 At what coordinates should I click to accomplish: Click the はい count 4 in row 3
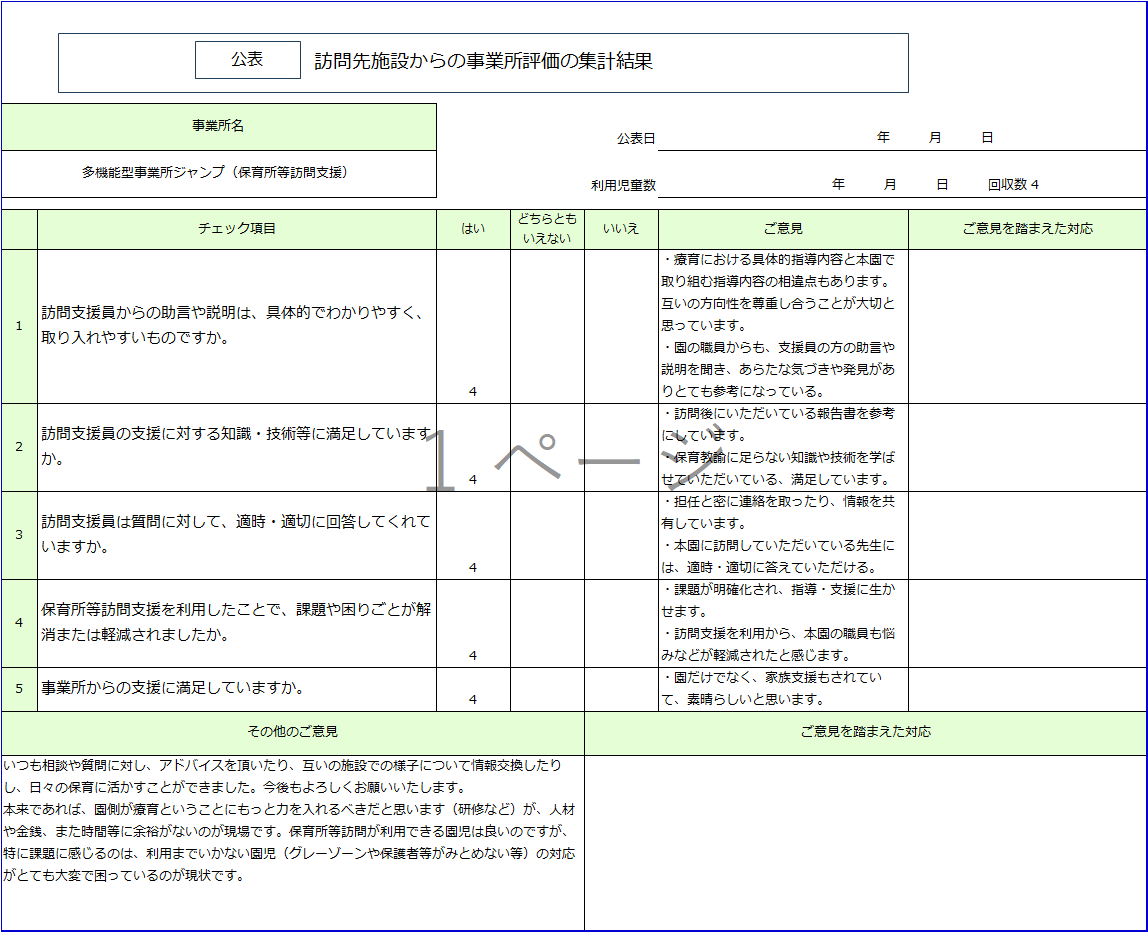473,567
